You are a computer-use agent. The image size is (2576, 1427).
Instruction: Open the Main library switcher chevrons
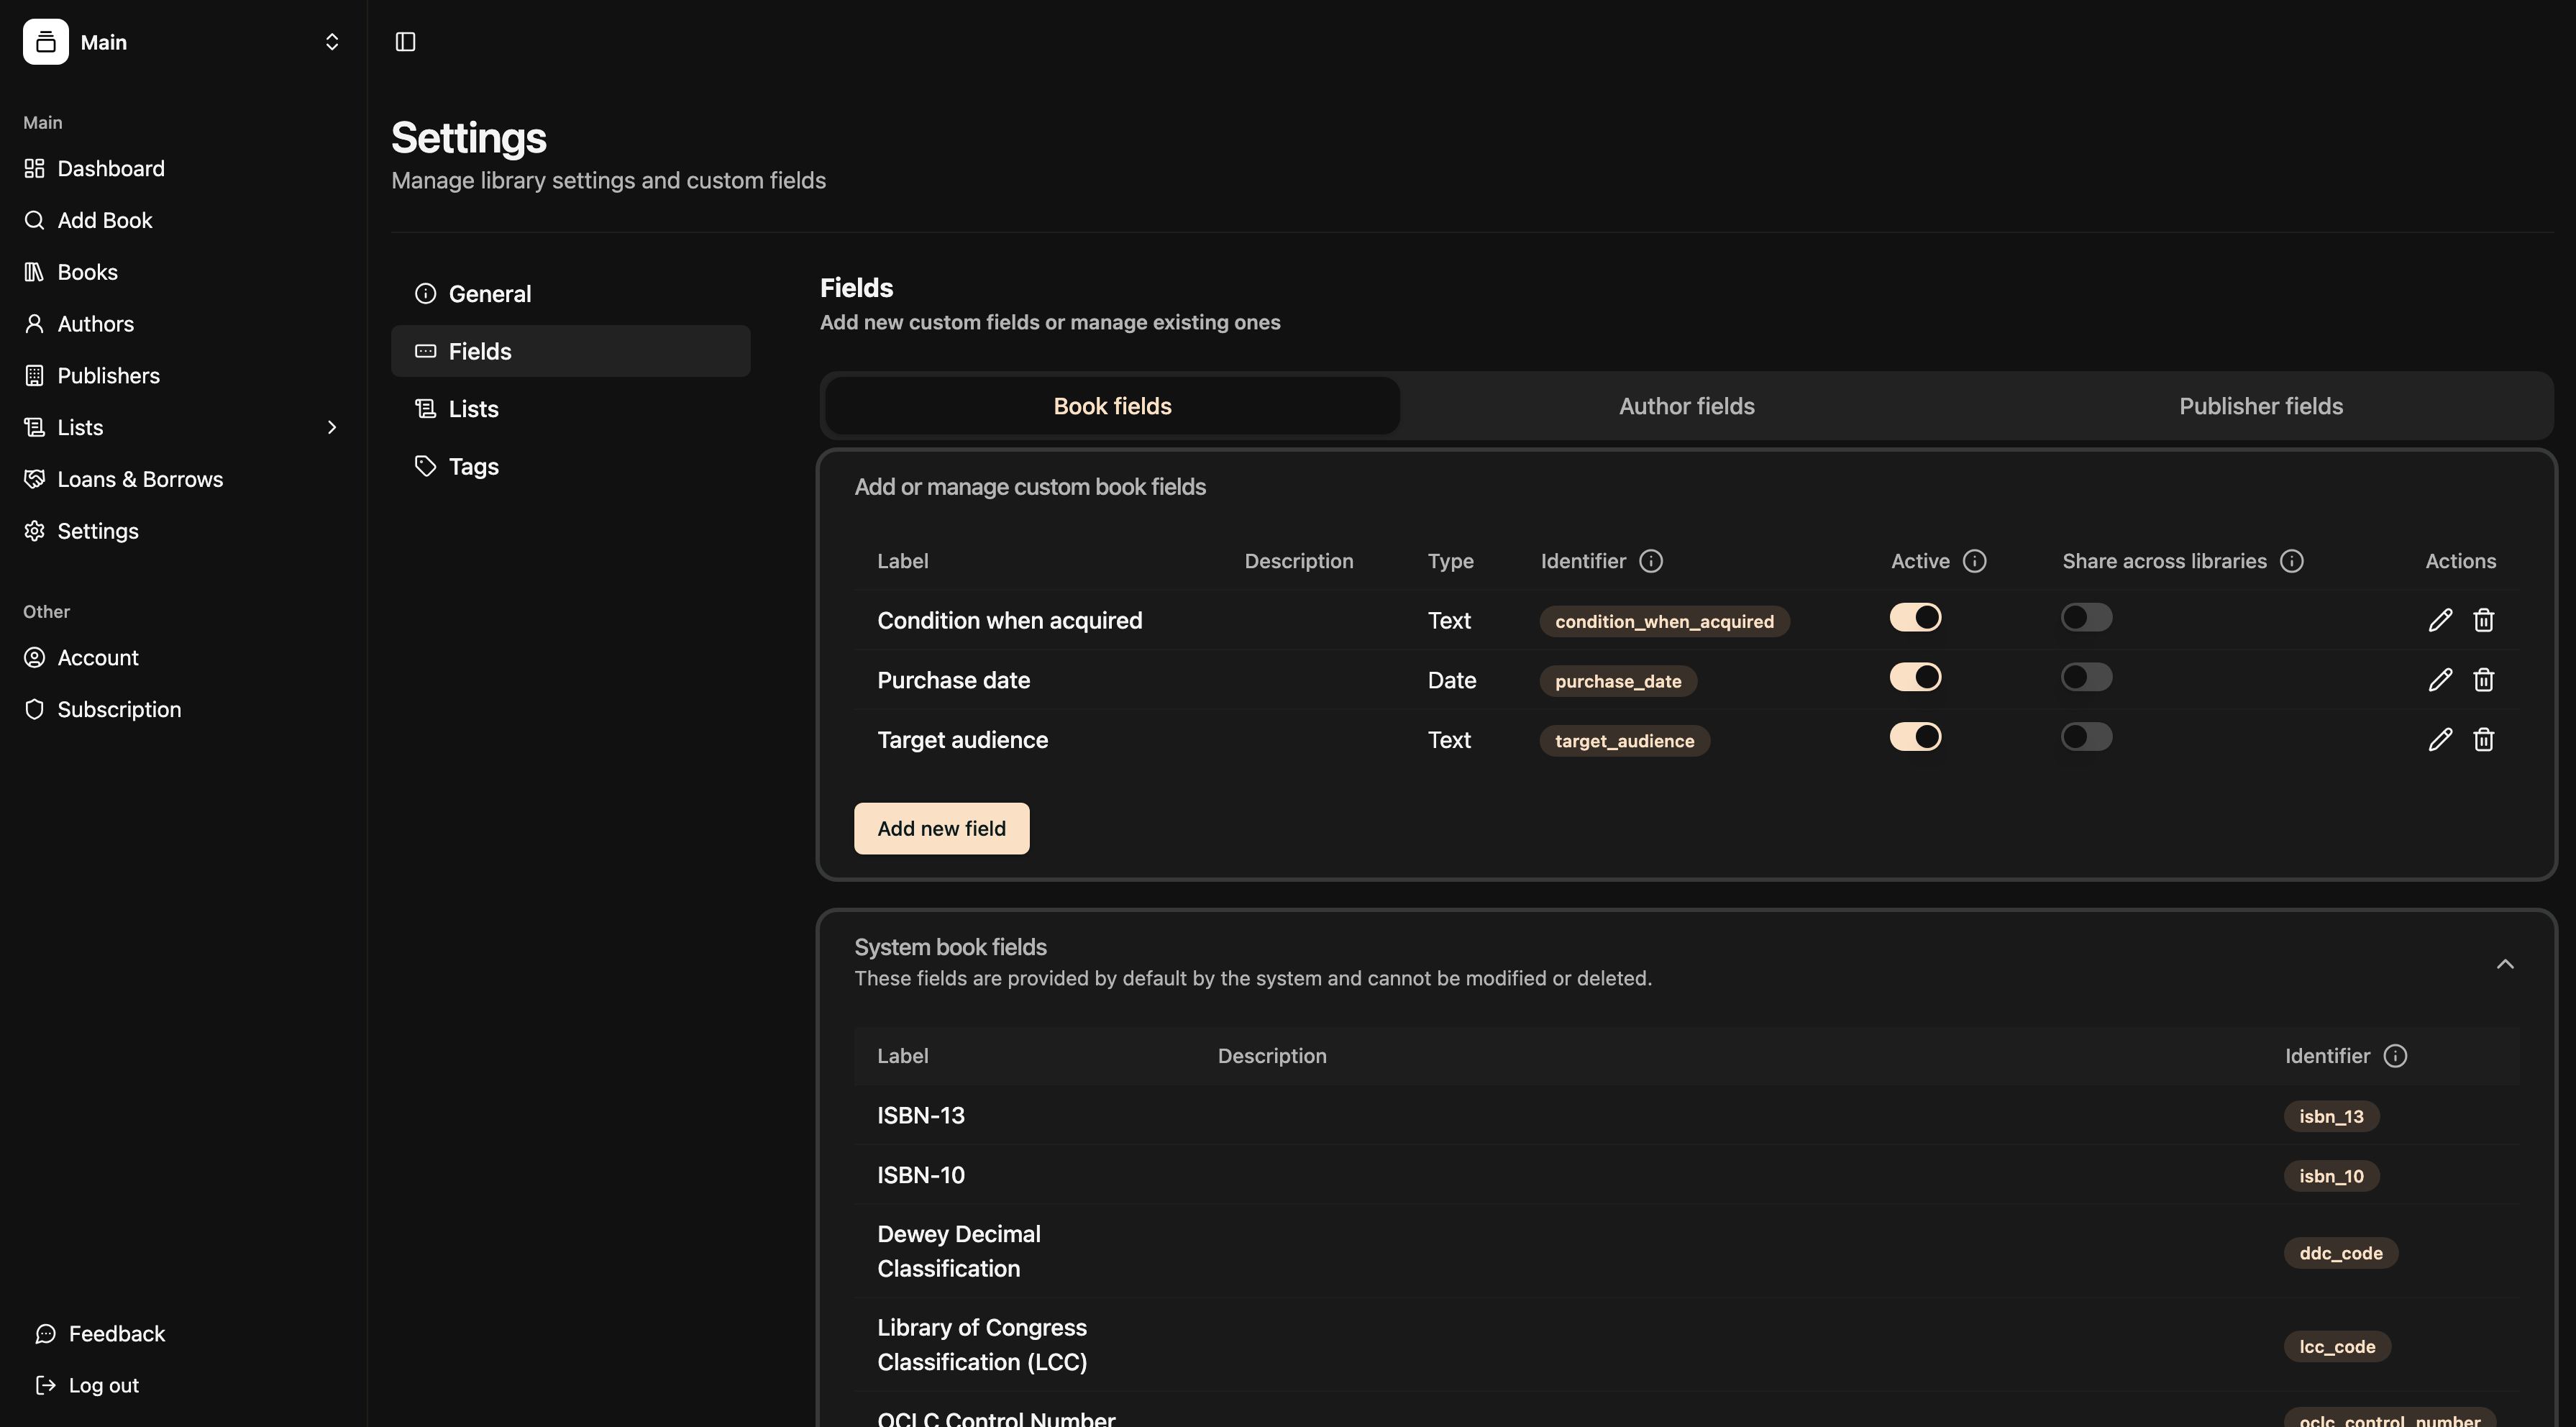(332, 42)
